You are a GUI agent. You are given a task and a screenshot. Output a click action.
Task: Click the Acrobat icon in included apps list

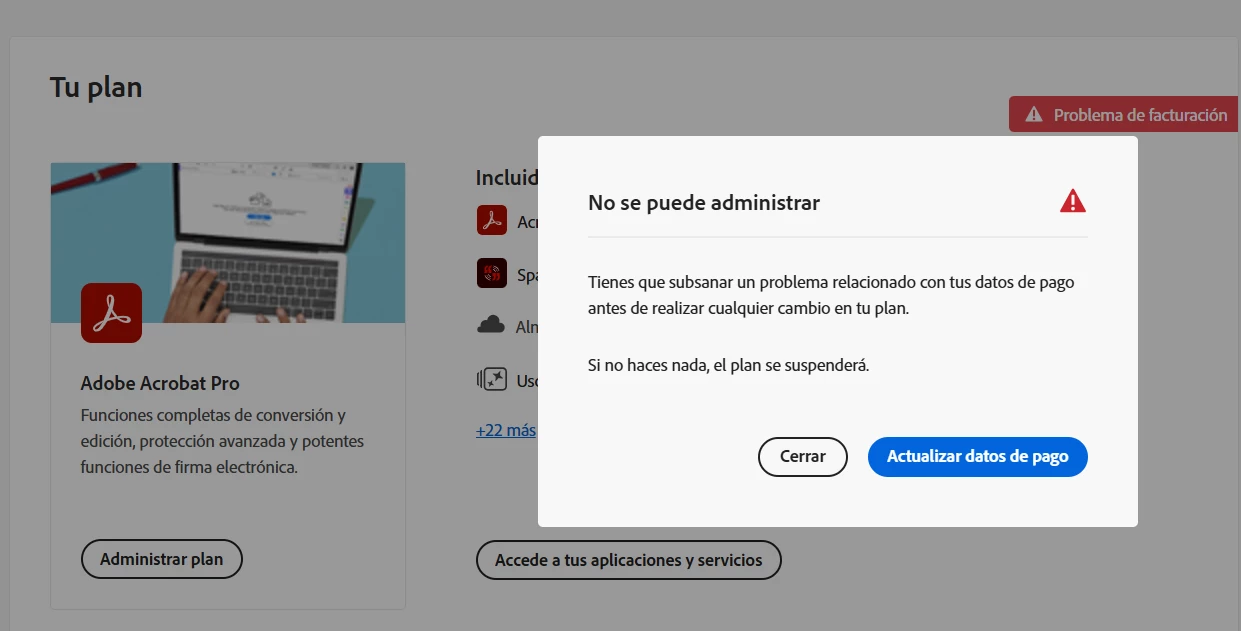492,220
